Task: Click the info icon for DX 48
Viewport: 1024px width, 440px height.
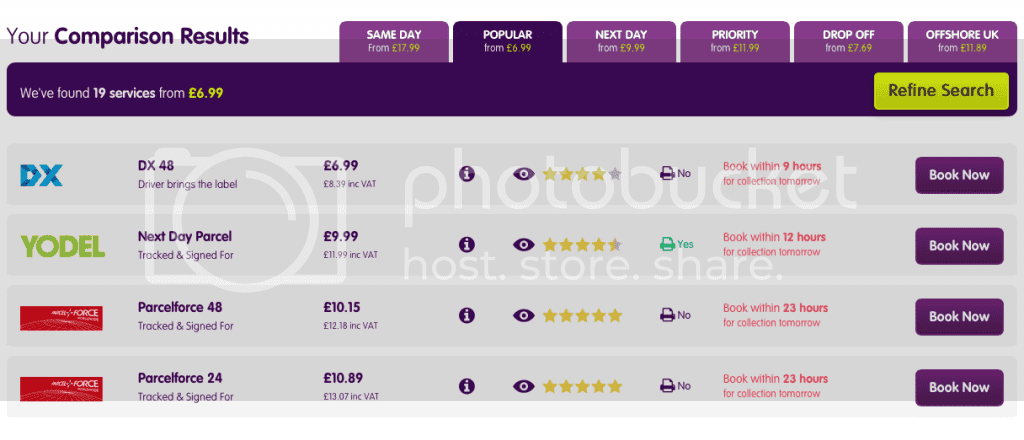Action: [x=466, y=174]
